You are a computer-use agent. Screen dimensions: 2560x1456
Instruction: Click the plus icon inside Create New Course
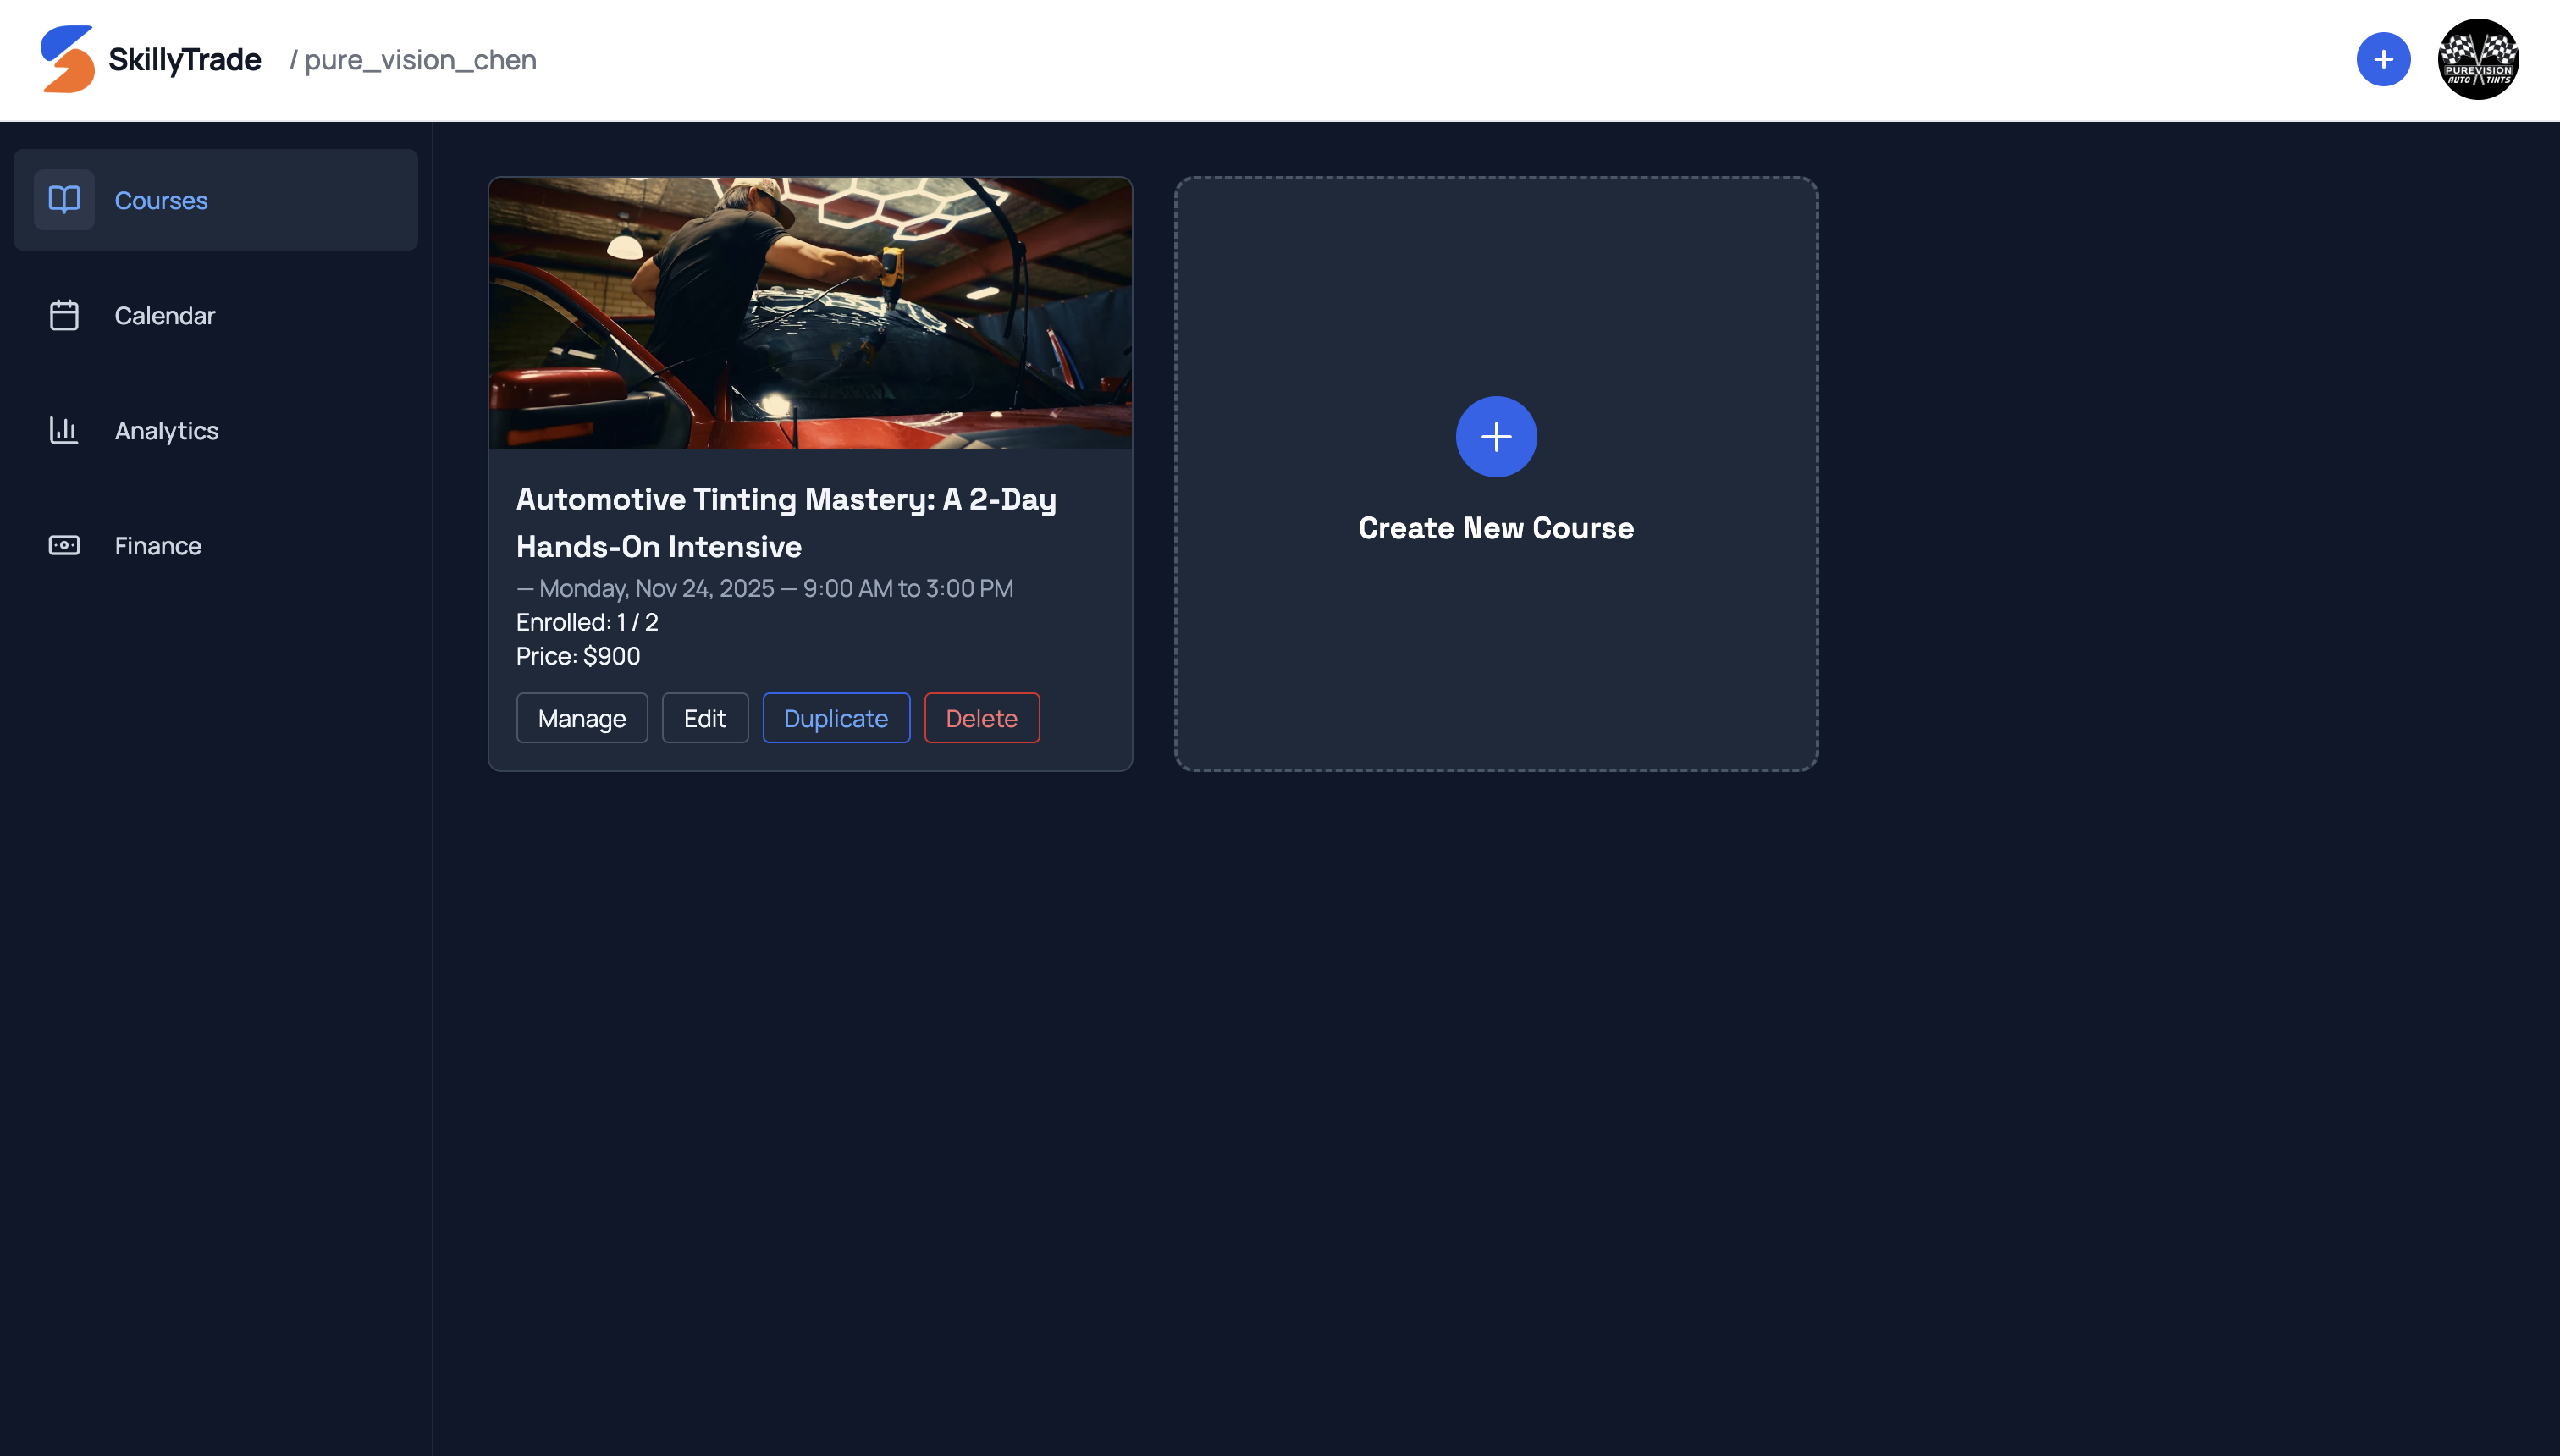[1495, 436]
